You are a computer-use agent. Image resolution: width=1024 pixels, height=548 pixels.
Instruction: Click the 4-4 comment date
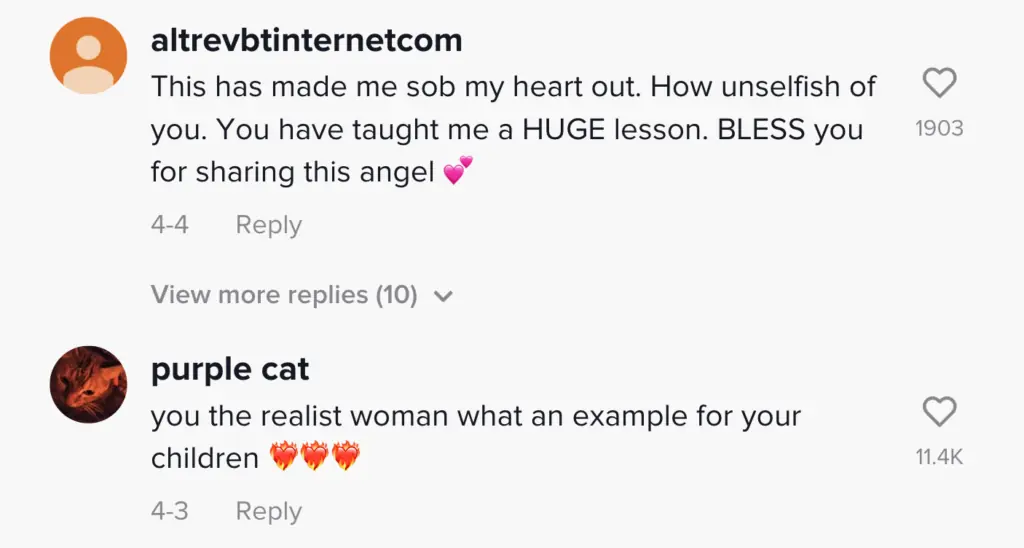pos(169,225)
